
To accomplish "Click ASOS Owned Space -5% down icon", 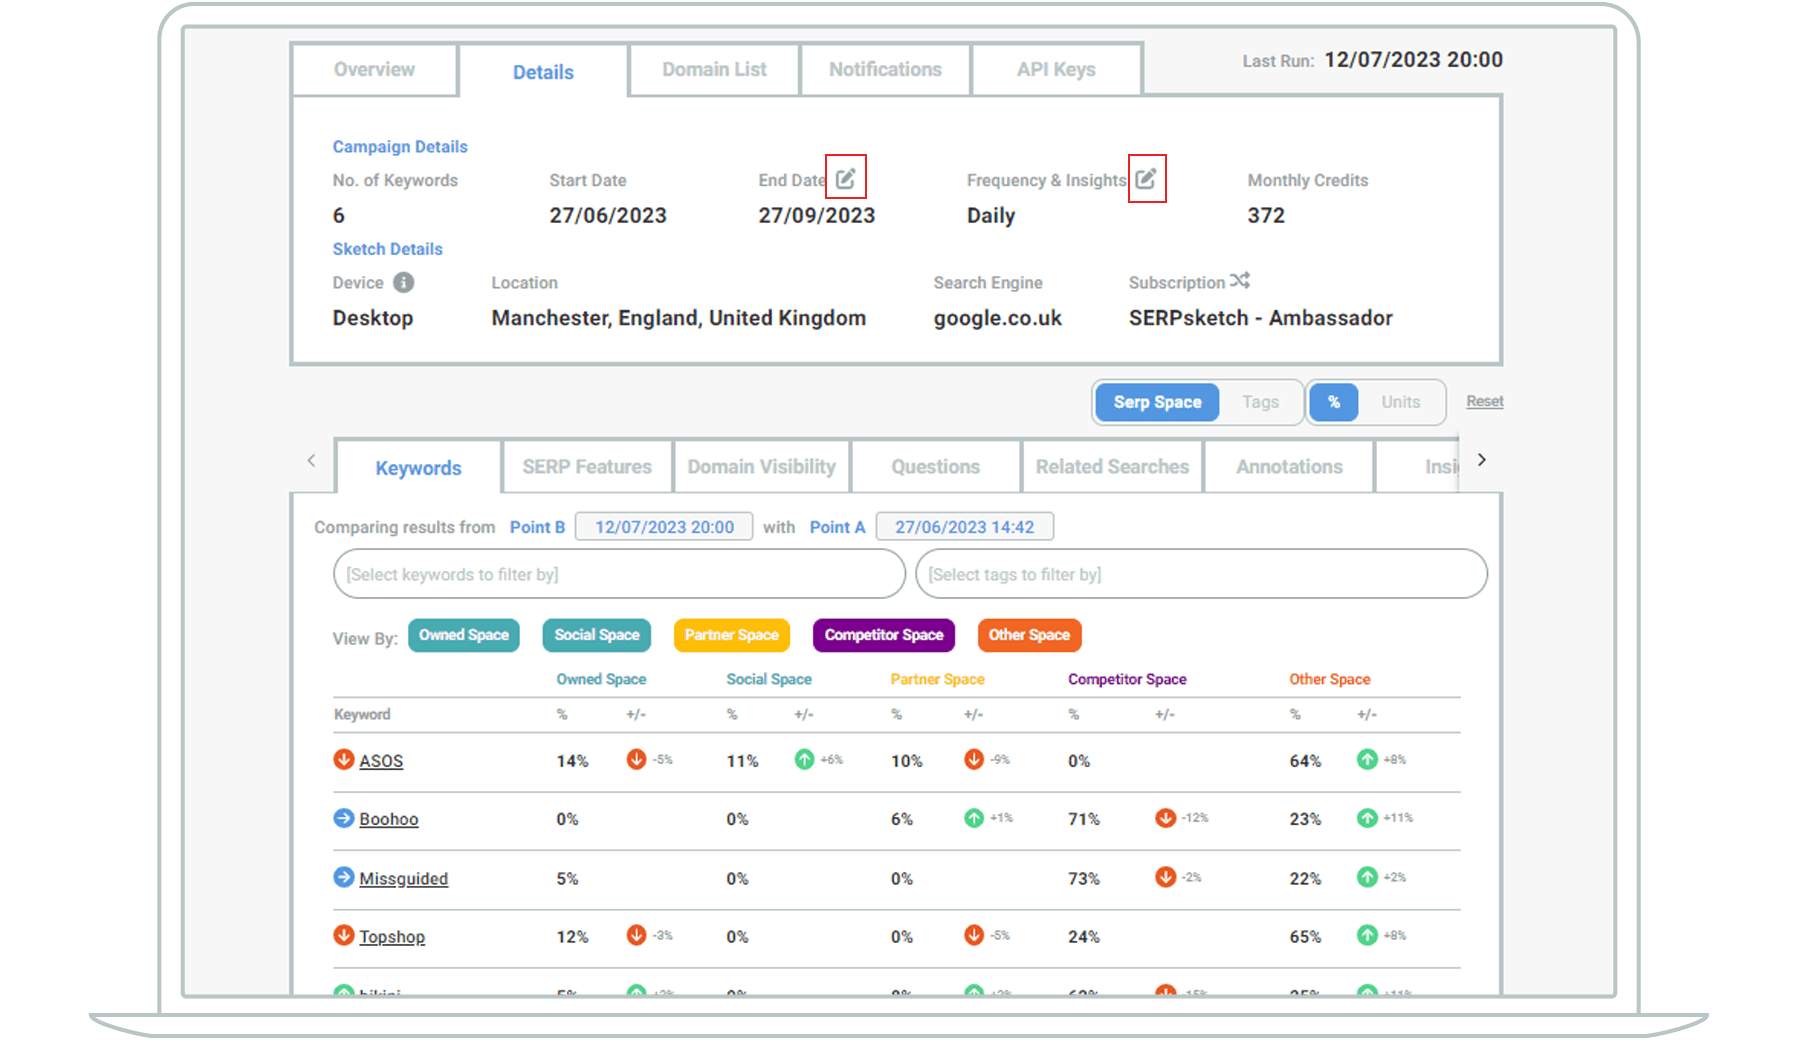I will [636, 759].
